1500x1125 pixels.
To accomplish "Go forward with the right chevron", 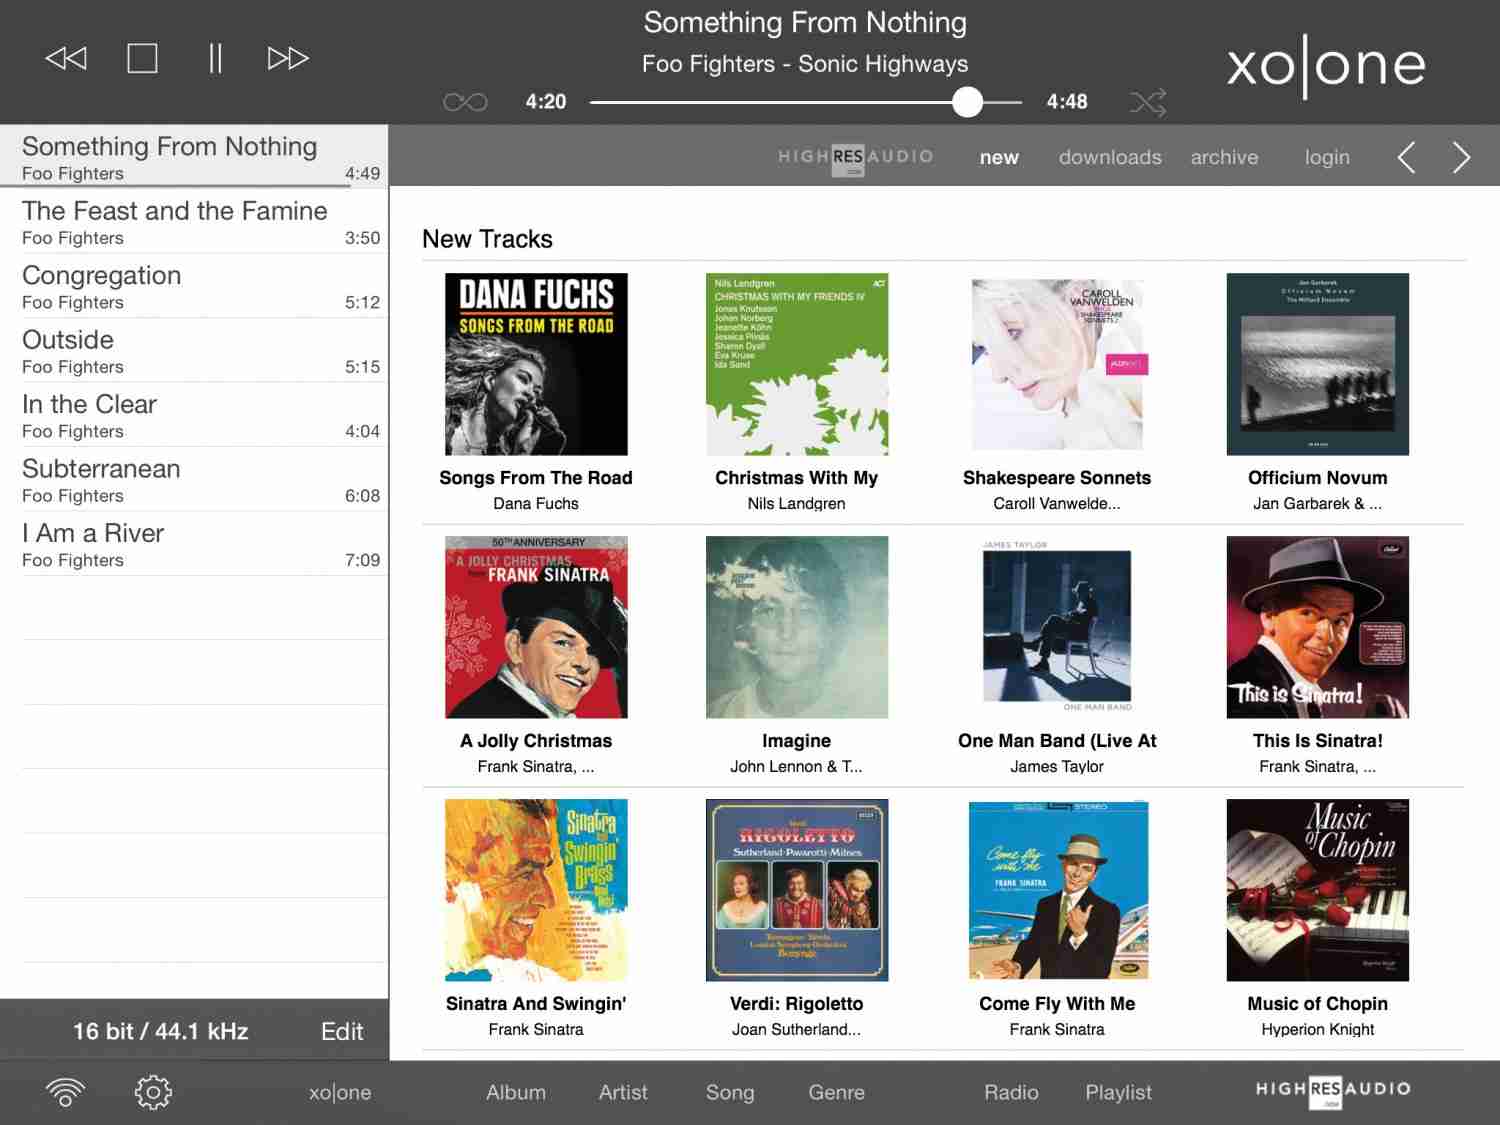I will coord(1461,157).
